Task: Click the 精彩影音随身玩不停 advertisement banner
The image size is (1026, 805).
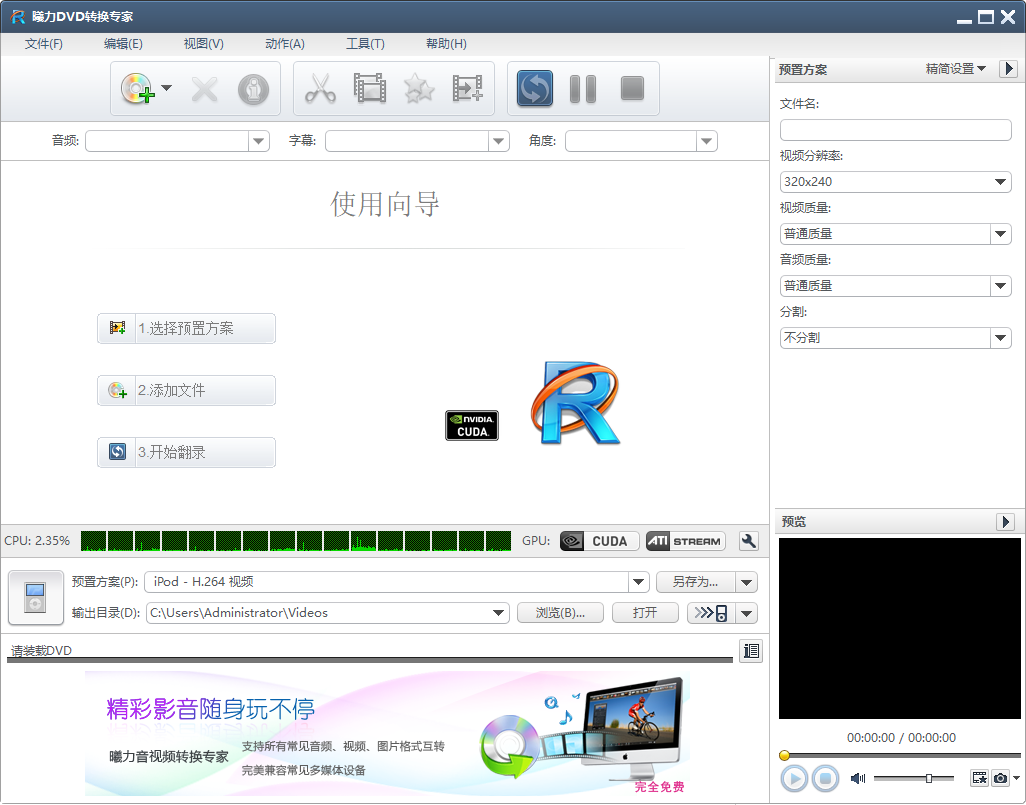Action: tap(387, 734)
